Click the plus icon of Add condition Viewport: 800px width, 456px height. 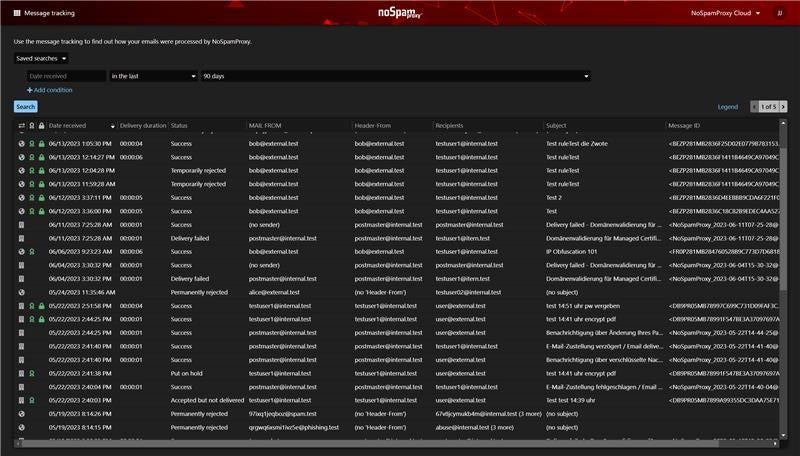pos(30,90)
